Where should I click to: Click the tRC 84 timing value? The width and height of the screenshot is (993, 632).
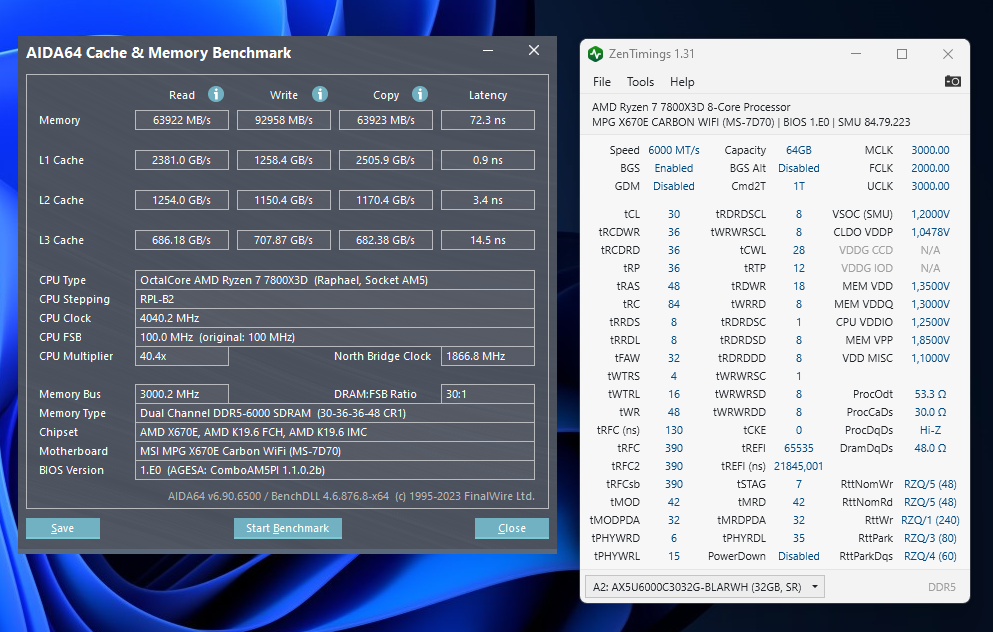tap(674, 304)
